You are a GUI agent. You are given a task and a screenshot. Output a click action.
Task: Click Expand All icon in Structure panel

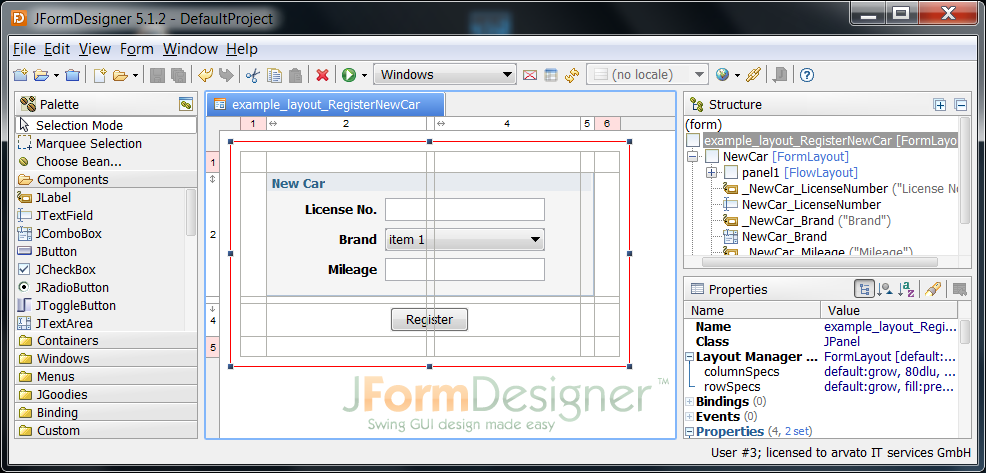click(x=940, y=105)
